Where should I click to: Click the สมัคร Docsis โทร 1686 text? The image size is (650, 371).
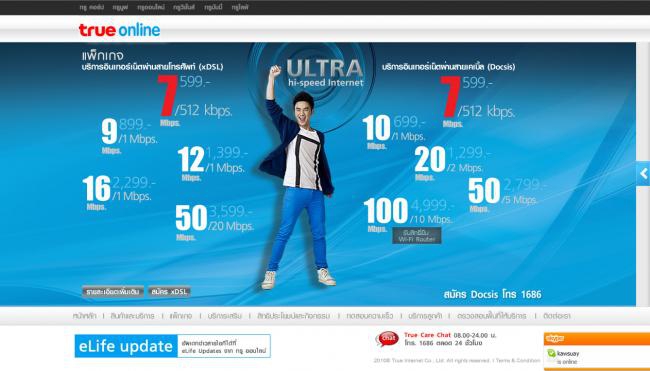(x=492, y=294)
